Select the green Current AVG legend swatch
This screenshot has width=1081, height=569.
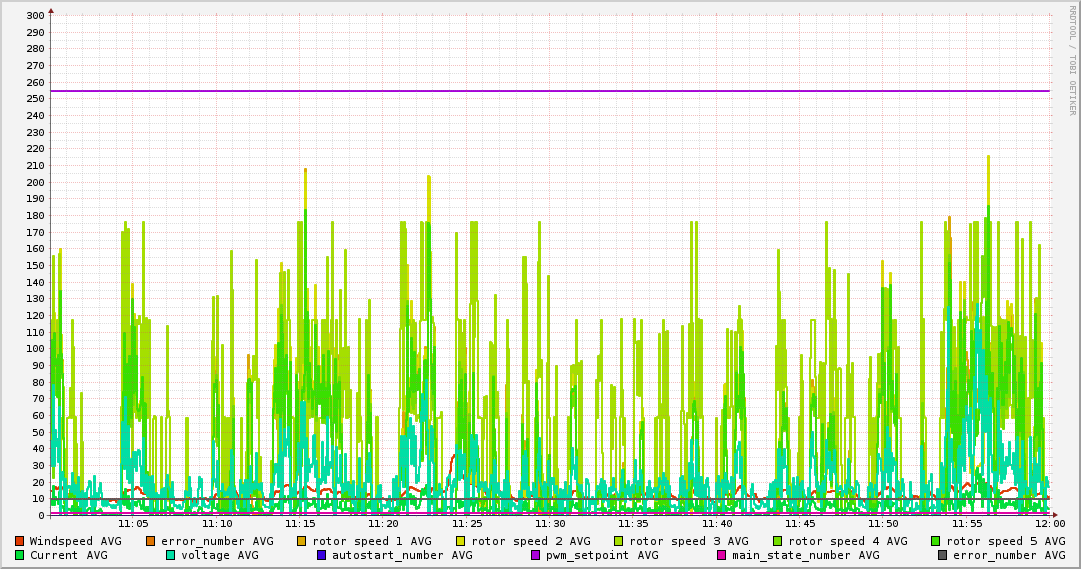(x=19, y=555)
